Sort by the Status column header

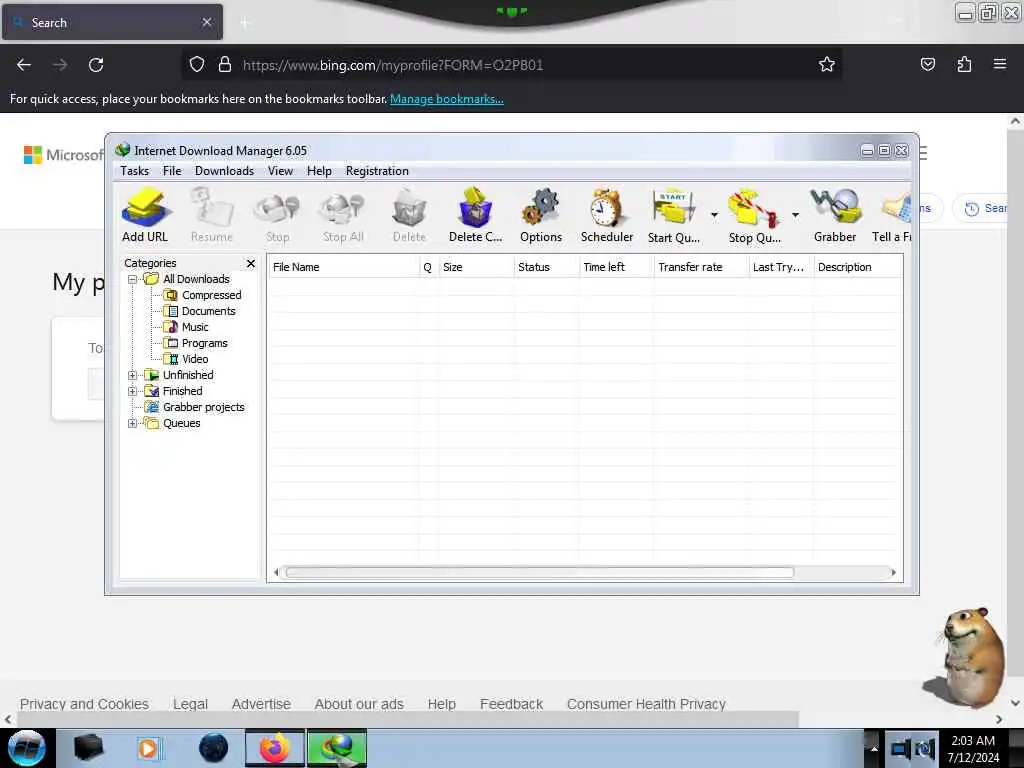tap(546, 267)
